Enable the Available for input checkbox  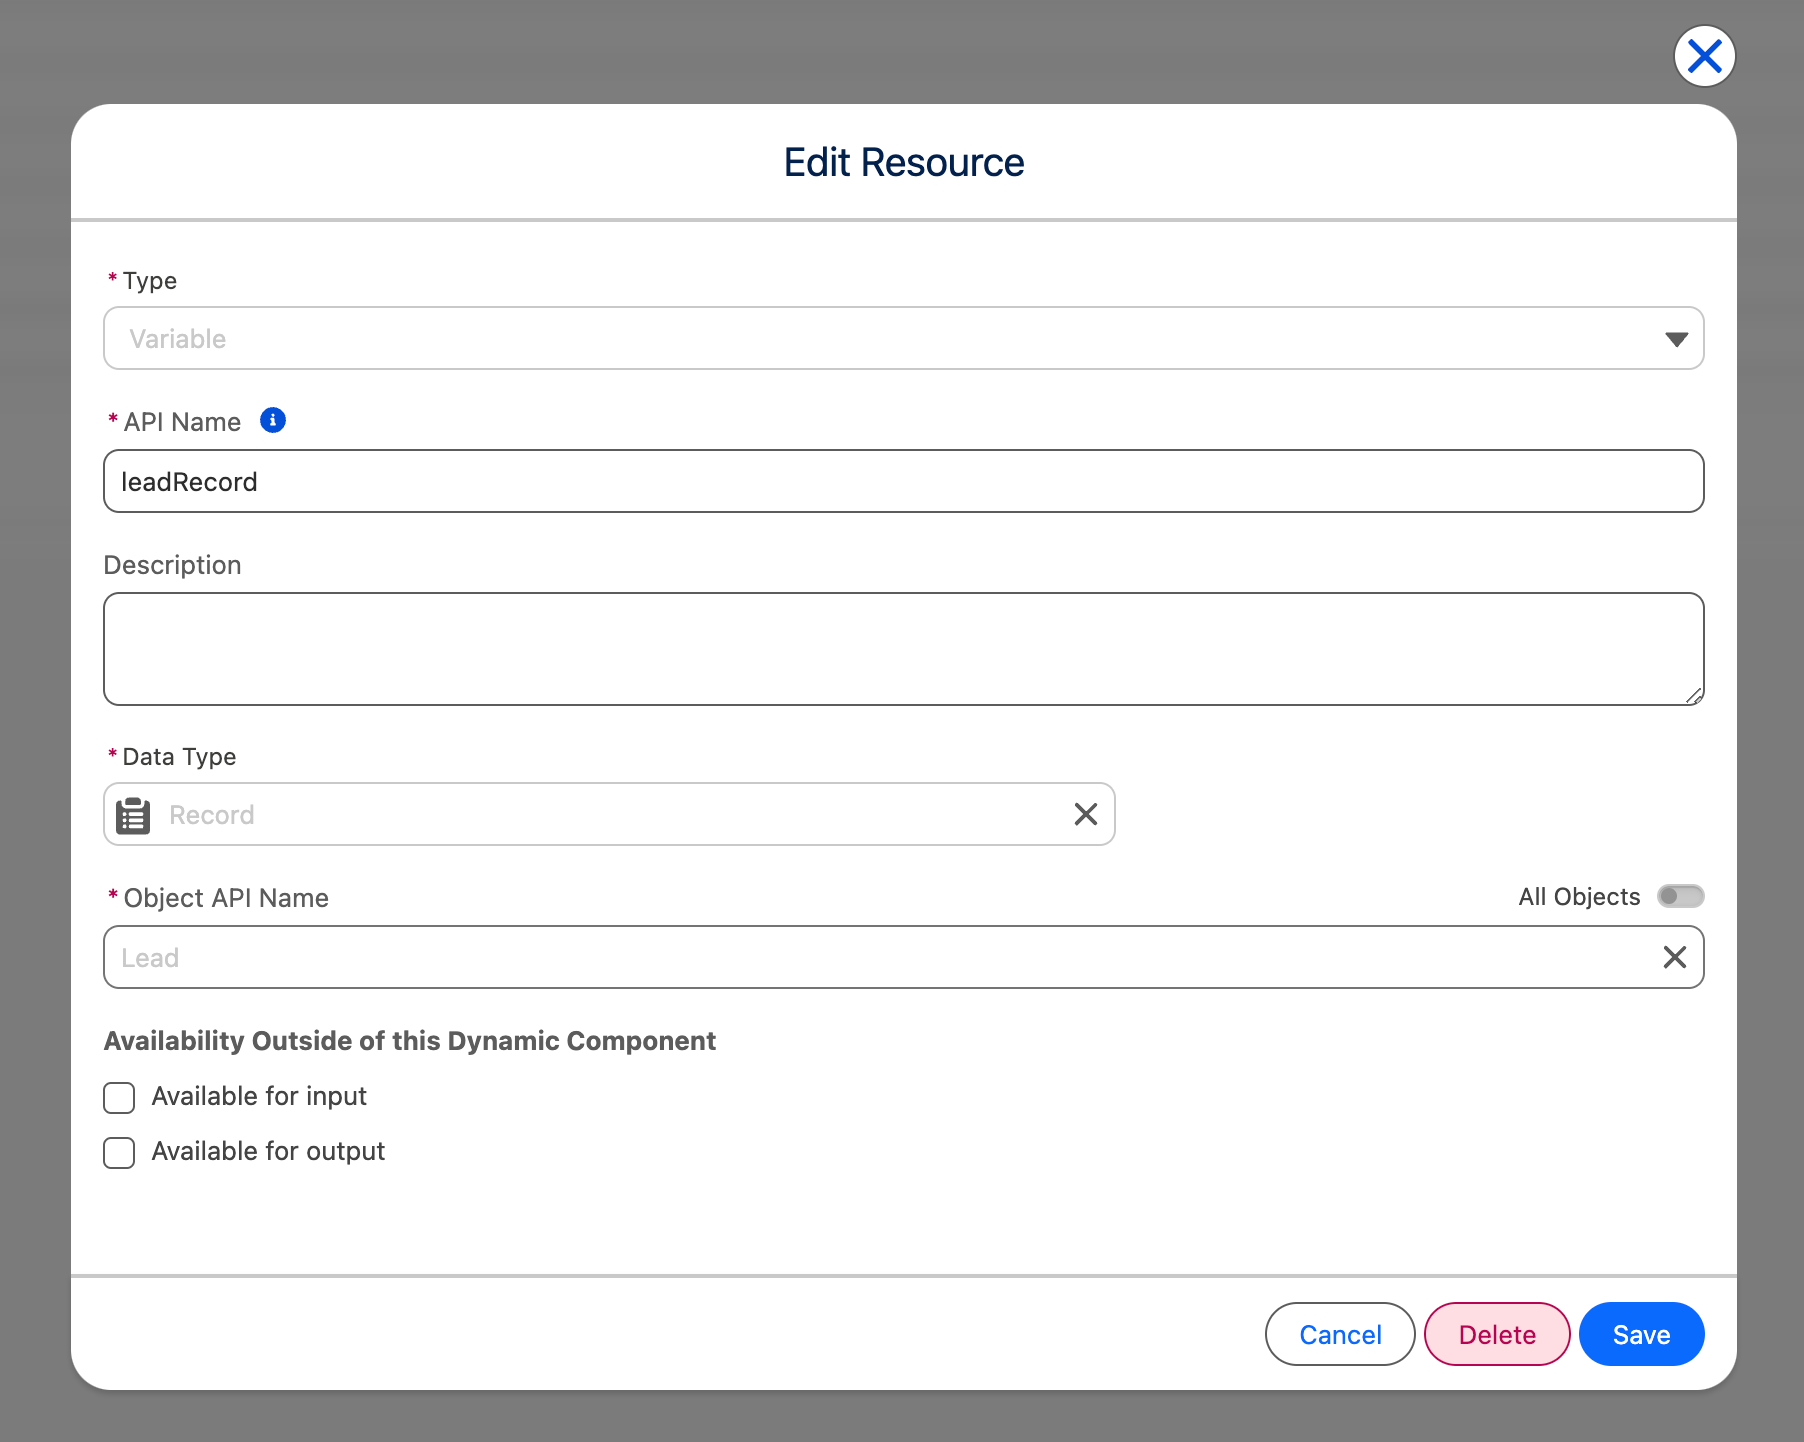(119, 1097)
